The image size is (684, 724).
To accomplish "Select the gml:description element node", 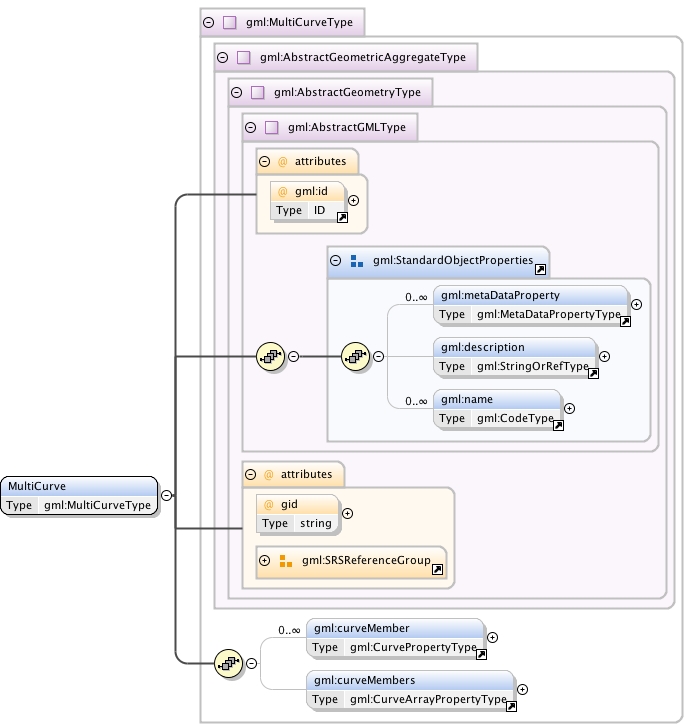I will tap(515, 356).
